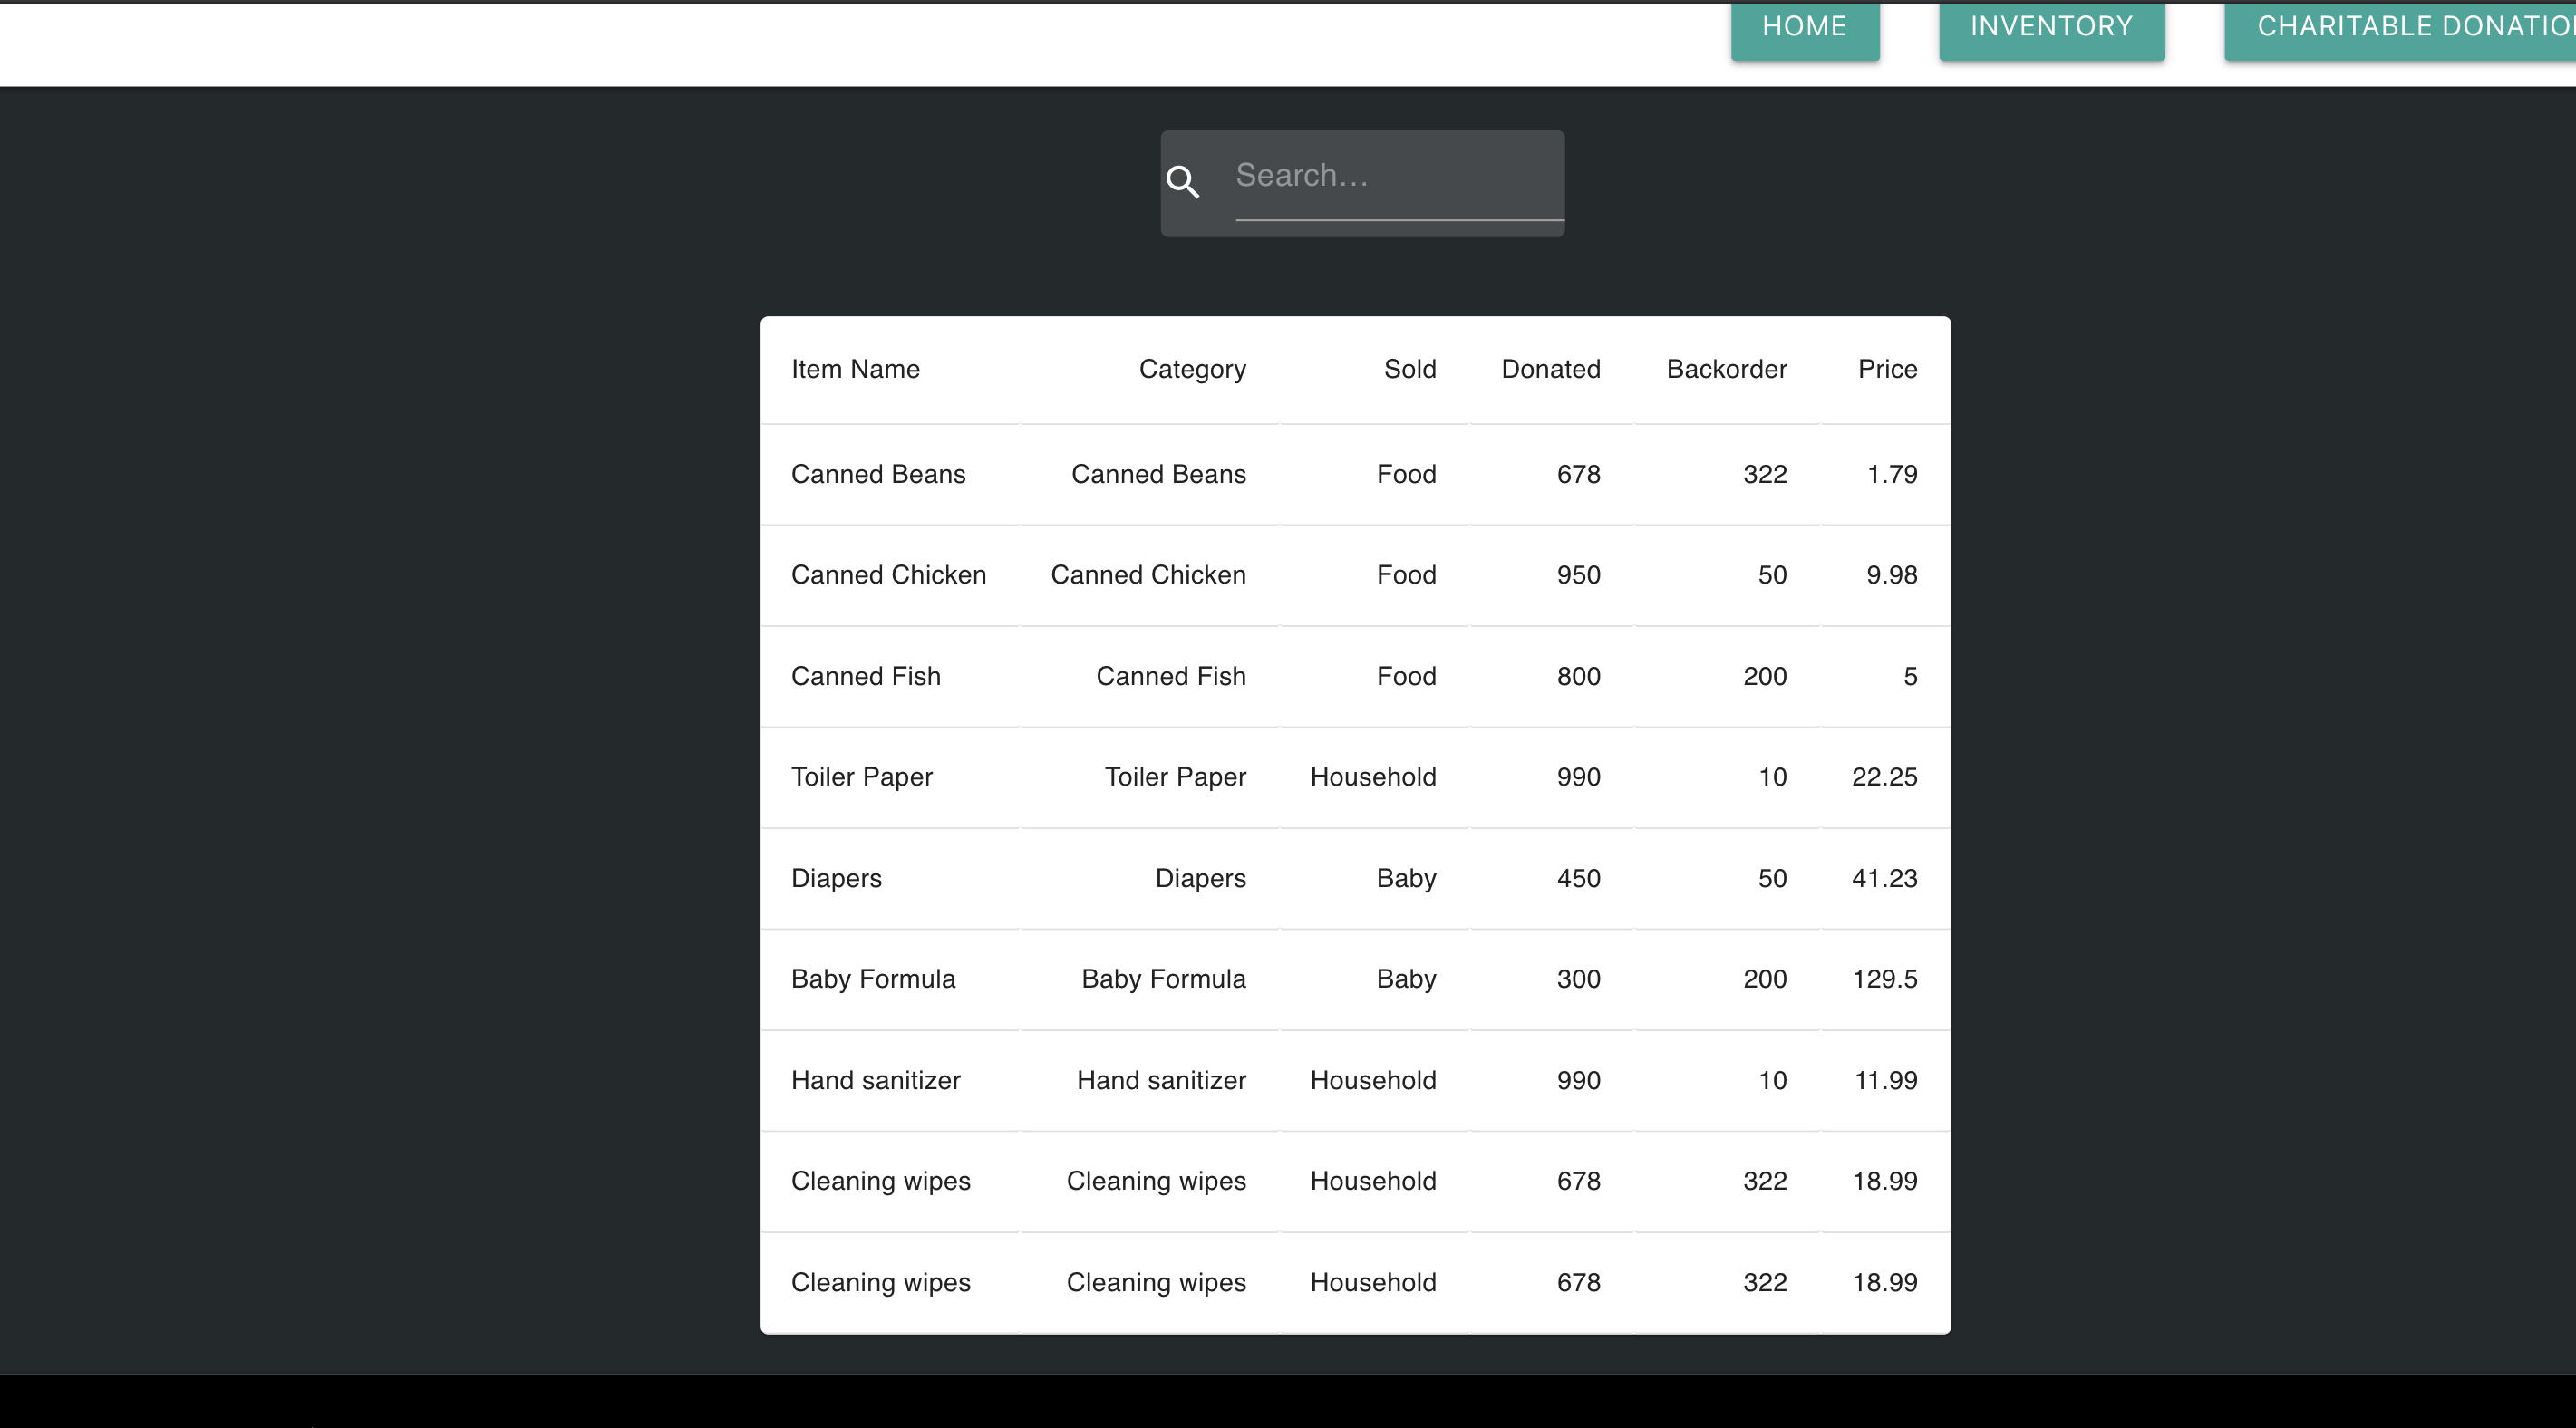Select the Canned Fish item name
This screenshot has width=2576, height=1428.
[x=865, y=676]
